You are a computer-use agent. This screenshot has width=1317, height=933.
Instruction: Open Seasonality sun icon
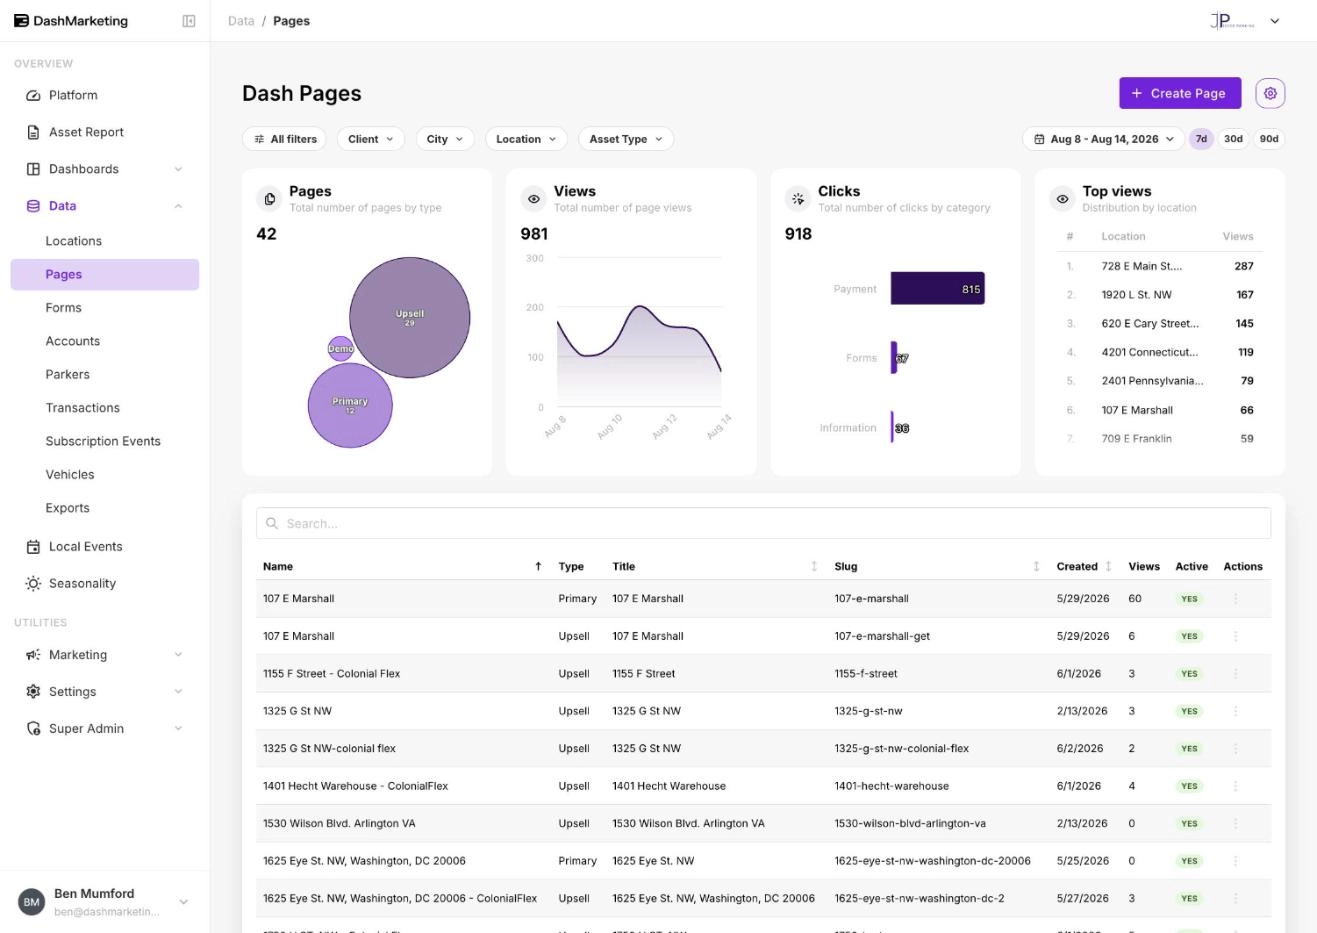pos(33,583)
